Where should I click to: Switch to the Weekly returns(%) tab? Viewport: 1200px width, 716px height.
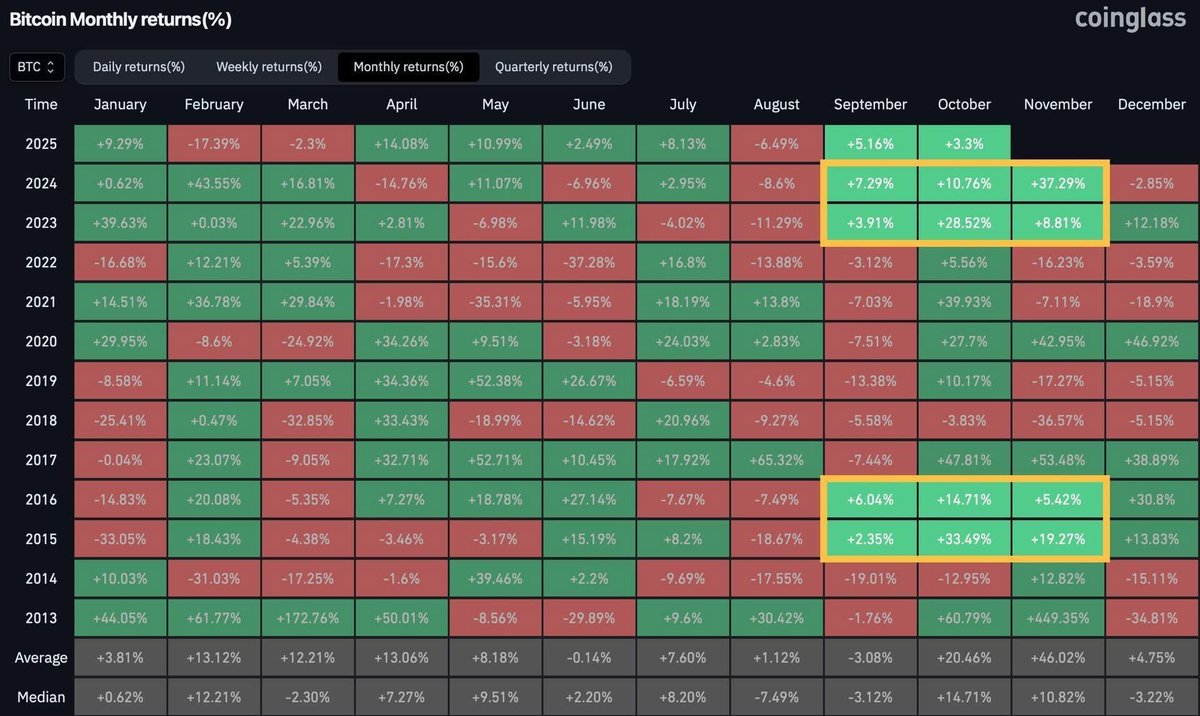point(268,66)
